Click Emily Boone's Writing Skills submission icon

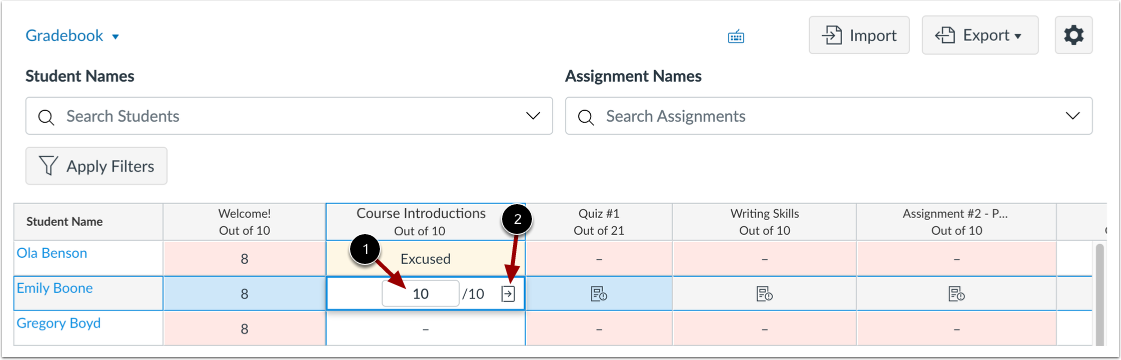[764, 294]
